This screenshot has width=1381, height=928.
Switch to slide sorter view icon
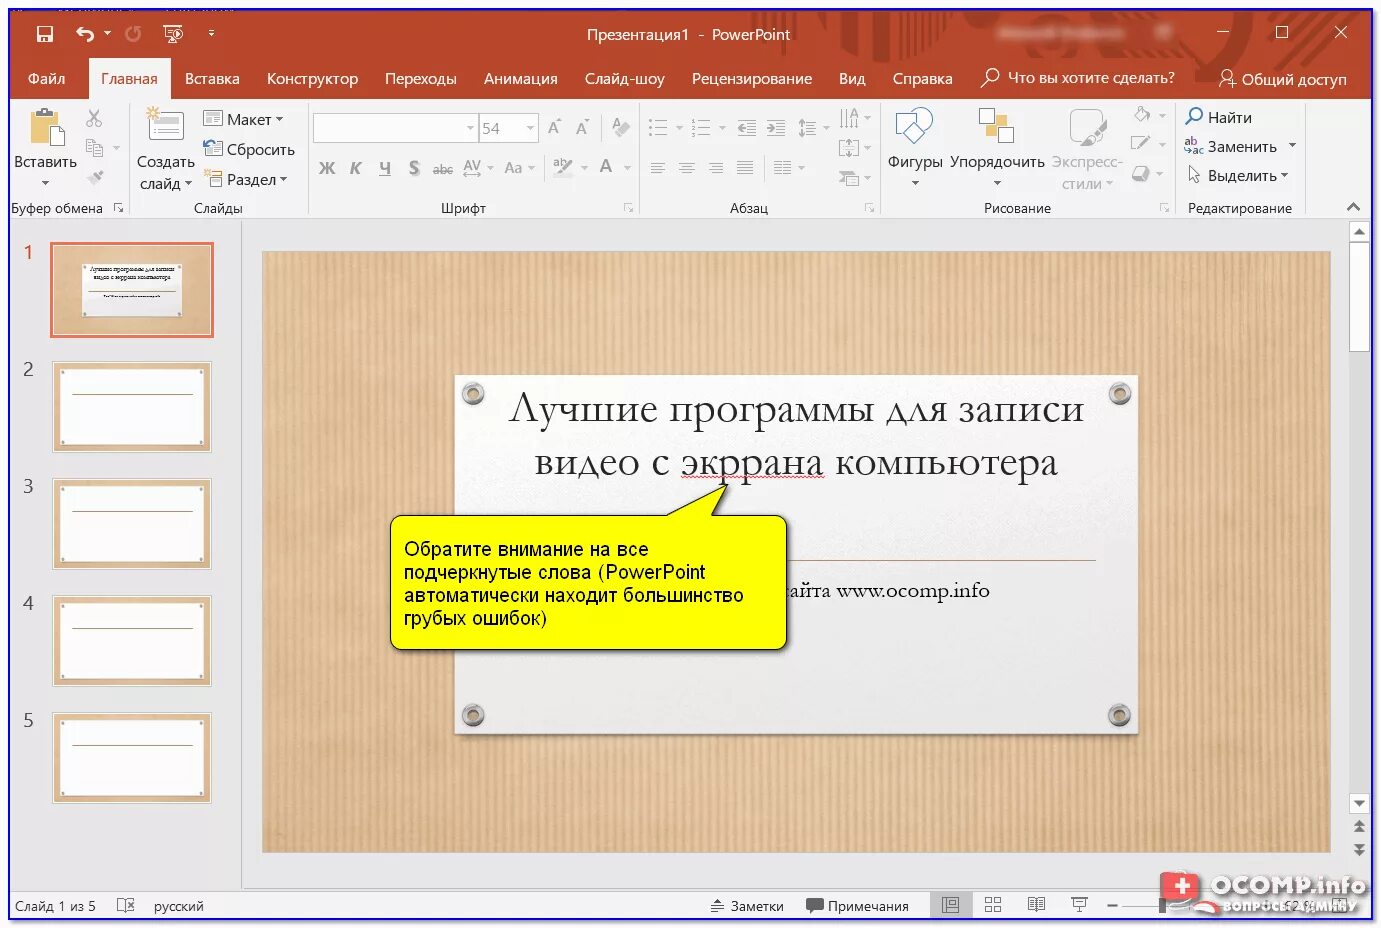click(x=993, y=905)
